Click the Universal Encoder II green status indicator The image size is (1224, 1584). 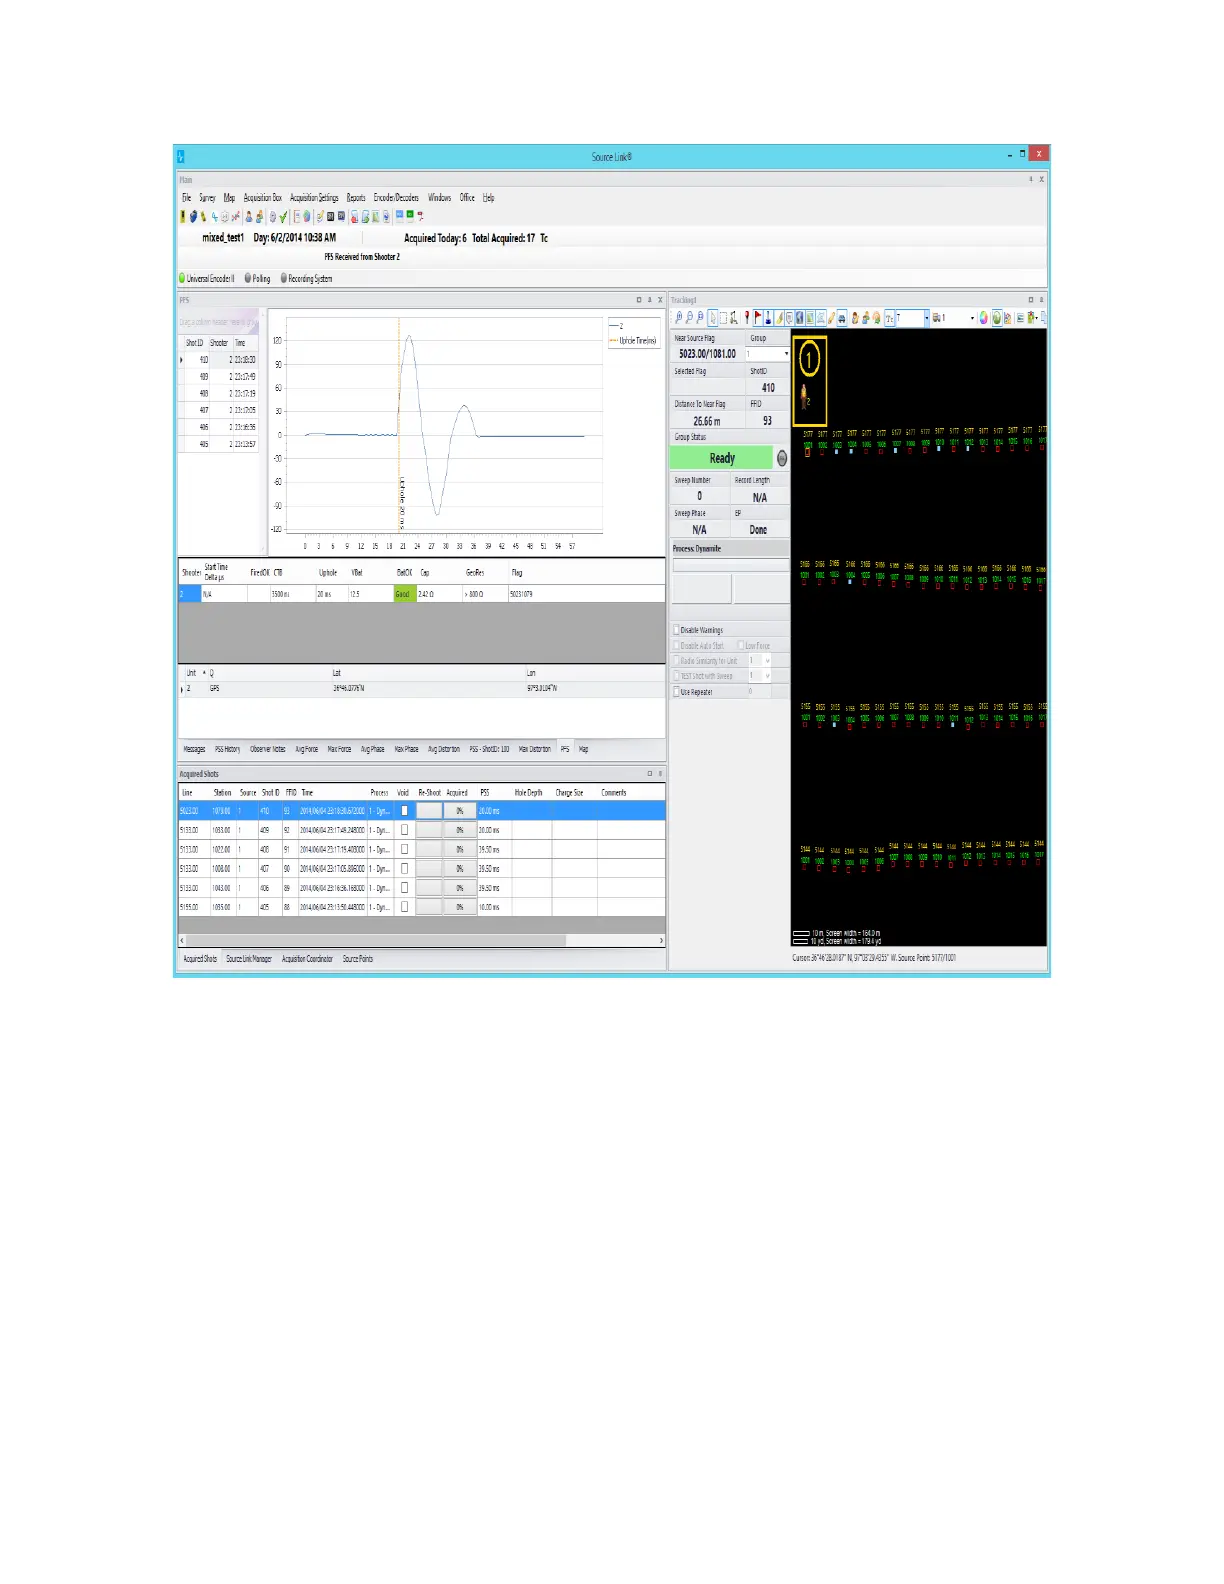tap(183, 279)
